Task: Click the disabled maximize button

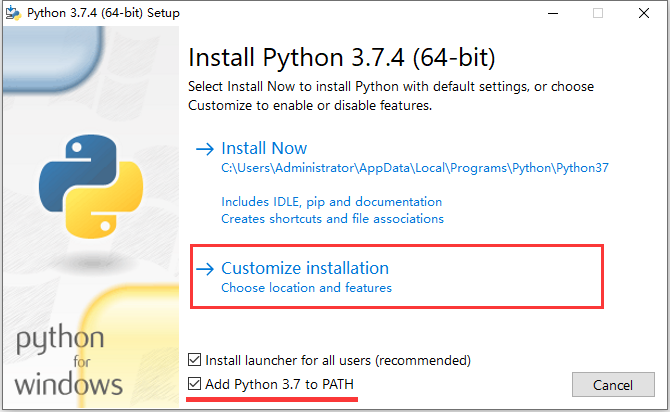Action: [x=598, y=13]
